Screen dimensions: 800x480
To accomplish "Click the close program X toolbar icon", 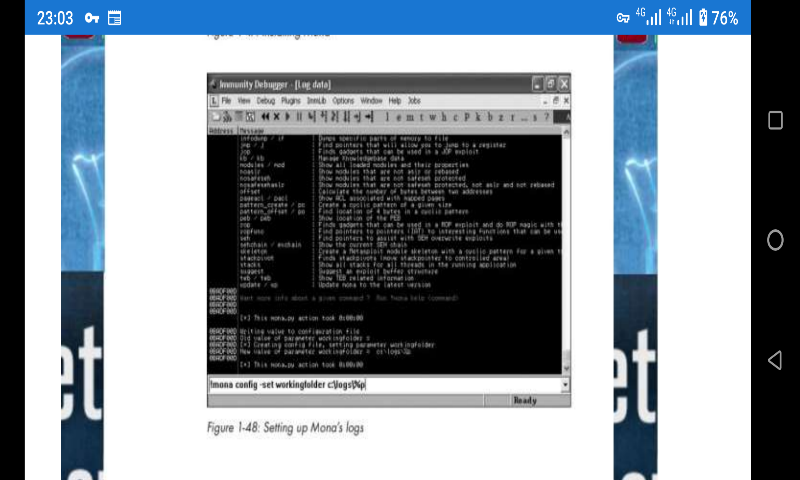I will tap(277, 117).
